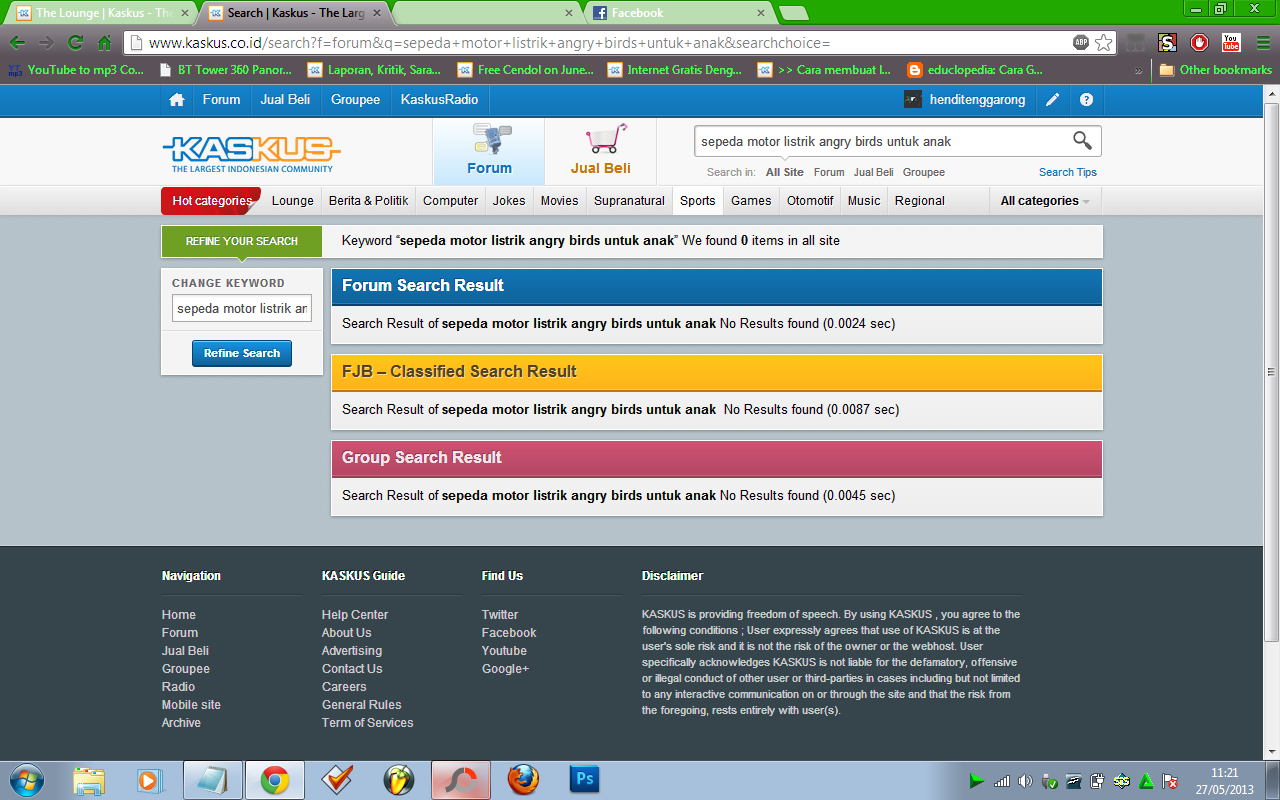Reload the page with the refresh icon
Image resolution: width=1280 pixels, height=800 pixels.
75,43
